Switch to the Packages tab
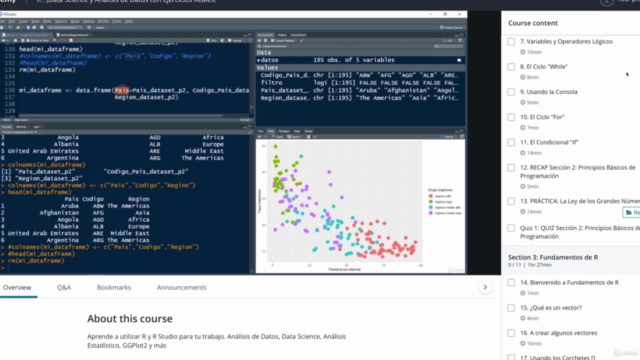 (284, 131)
